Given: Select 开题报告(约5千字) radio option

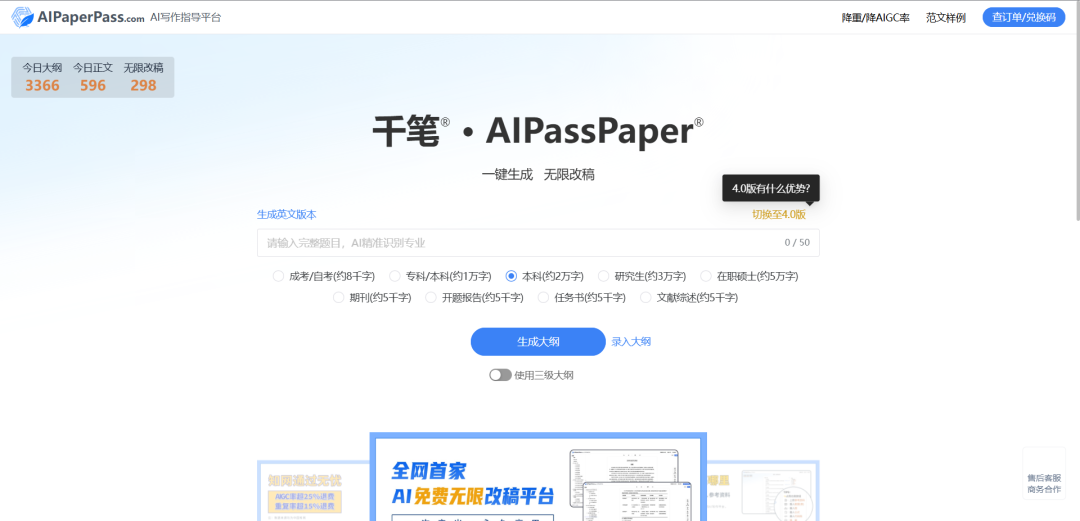Looking at the screenshot, I should click(474, 298).
